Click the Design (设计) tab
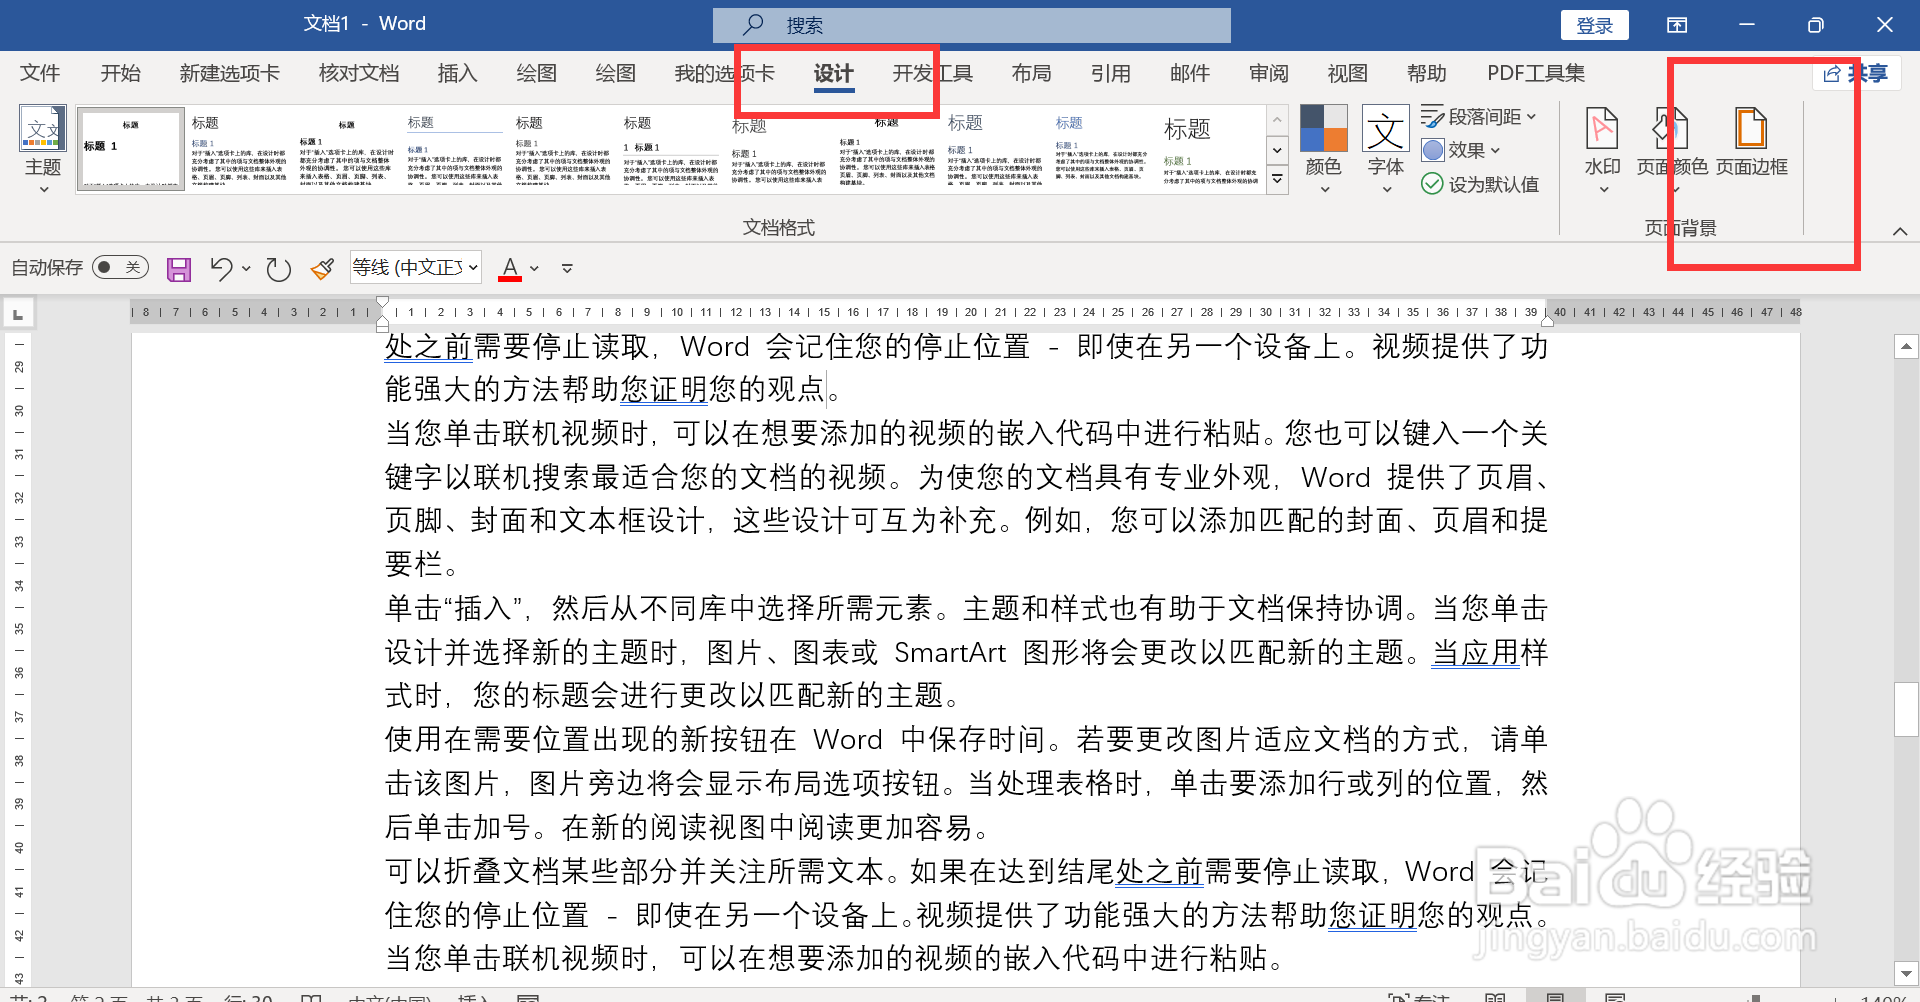1920x1002 pixels. pyautogui.click(x=833, y=73)
